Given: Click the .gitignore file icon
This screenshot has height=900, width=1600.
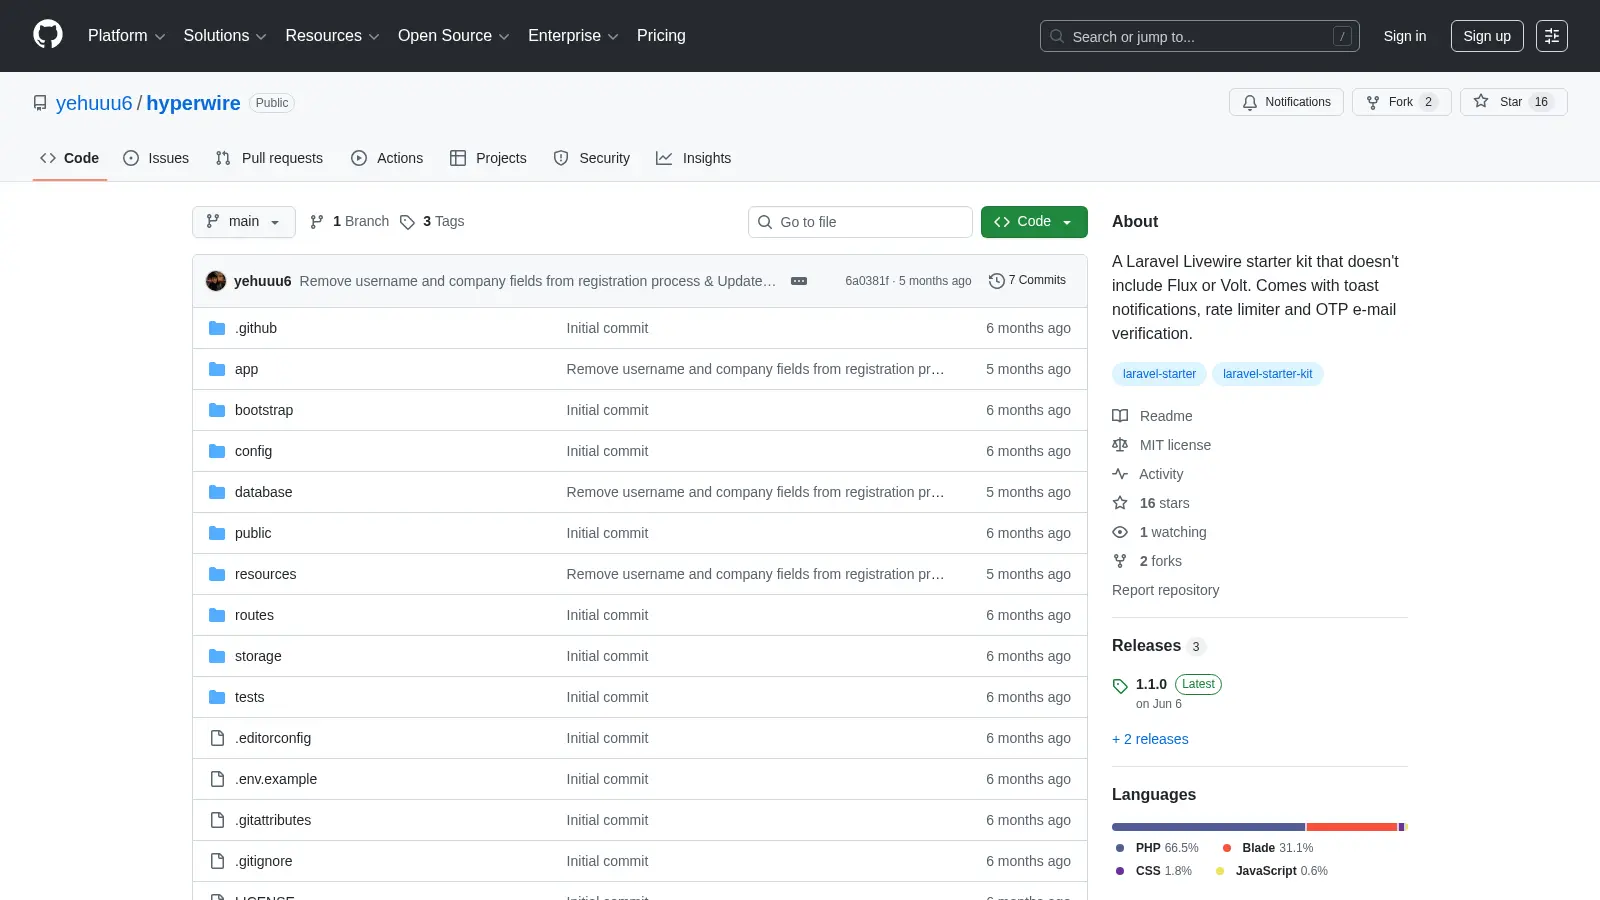Looking at the screenshot, I should click(x=217, y=861).
